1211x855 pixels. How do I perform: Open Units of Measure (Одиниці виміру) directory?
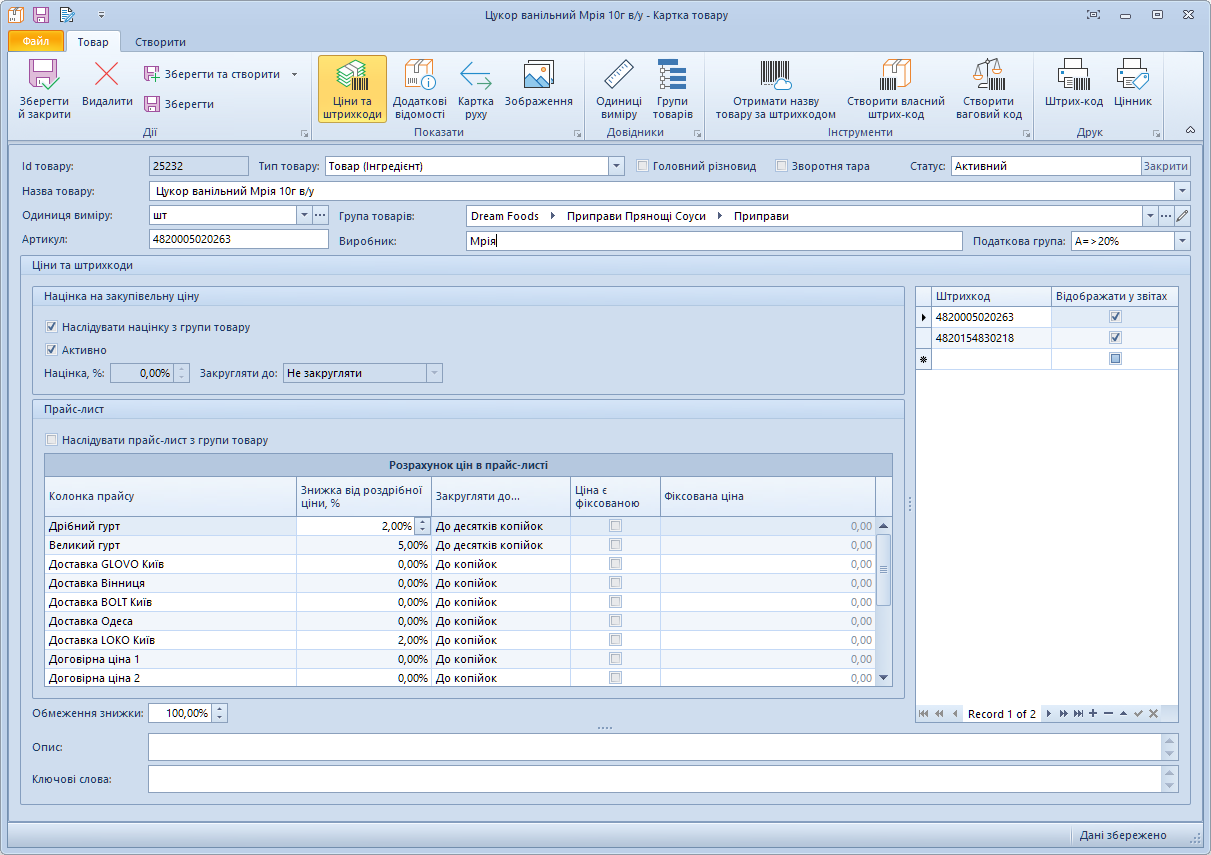tap(618, 89)
